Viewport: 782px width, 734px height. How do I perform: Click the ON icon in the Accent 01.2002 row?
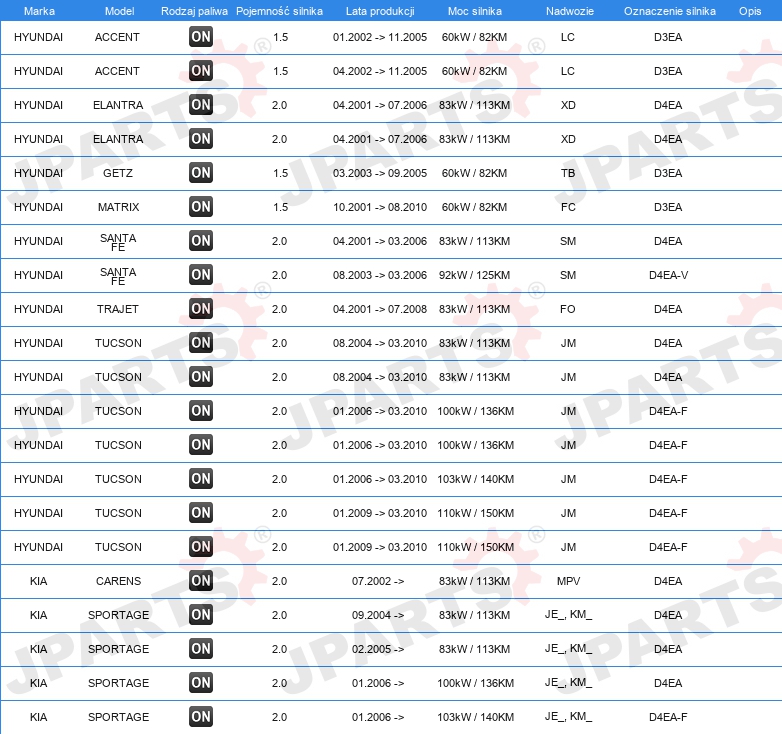pyautogui.click(x=201, y=36)
